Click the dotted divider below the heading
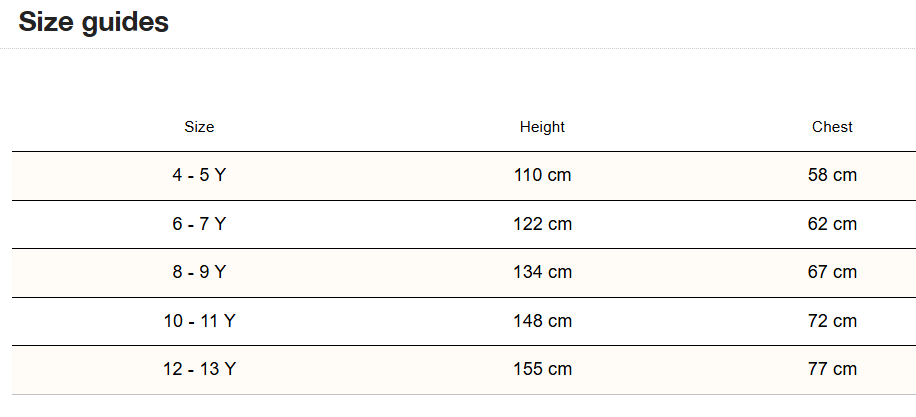 click(x=458, y=48)
